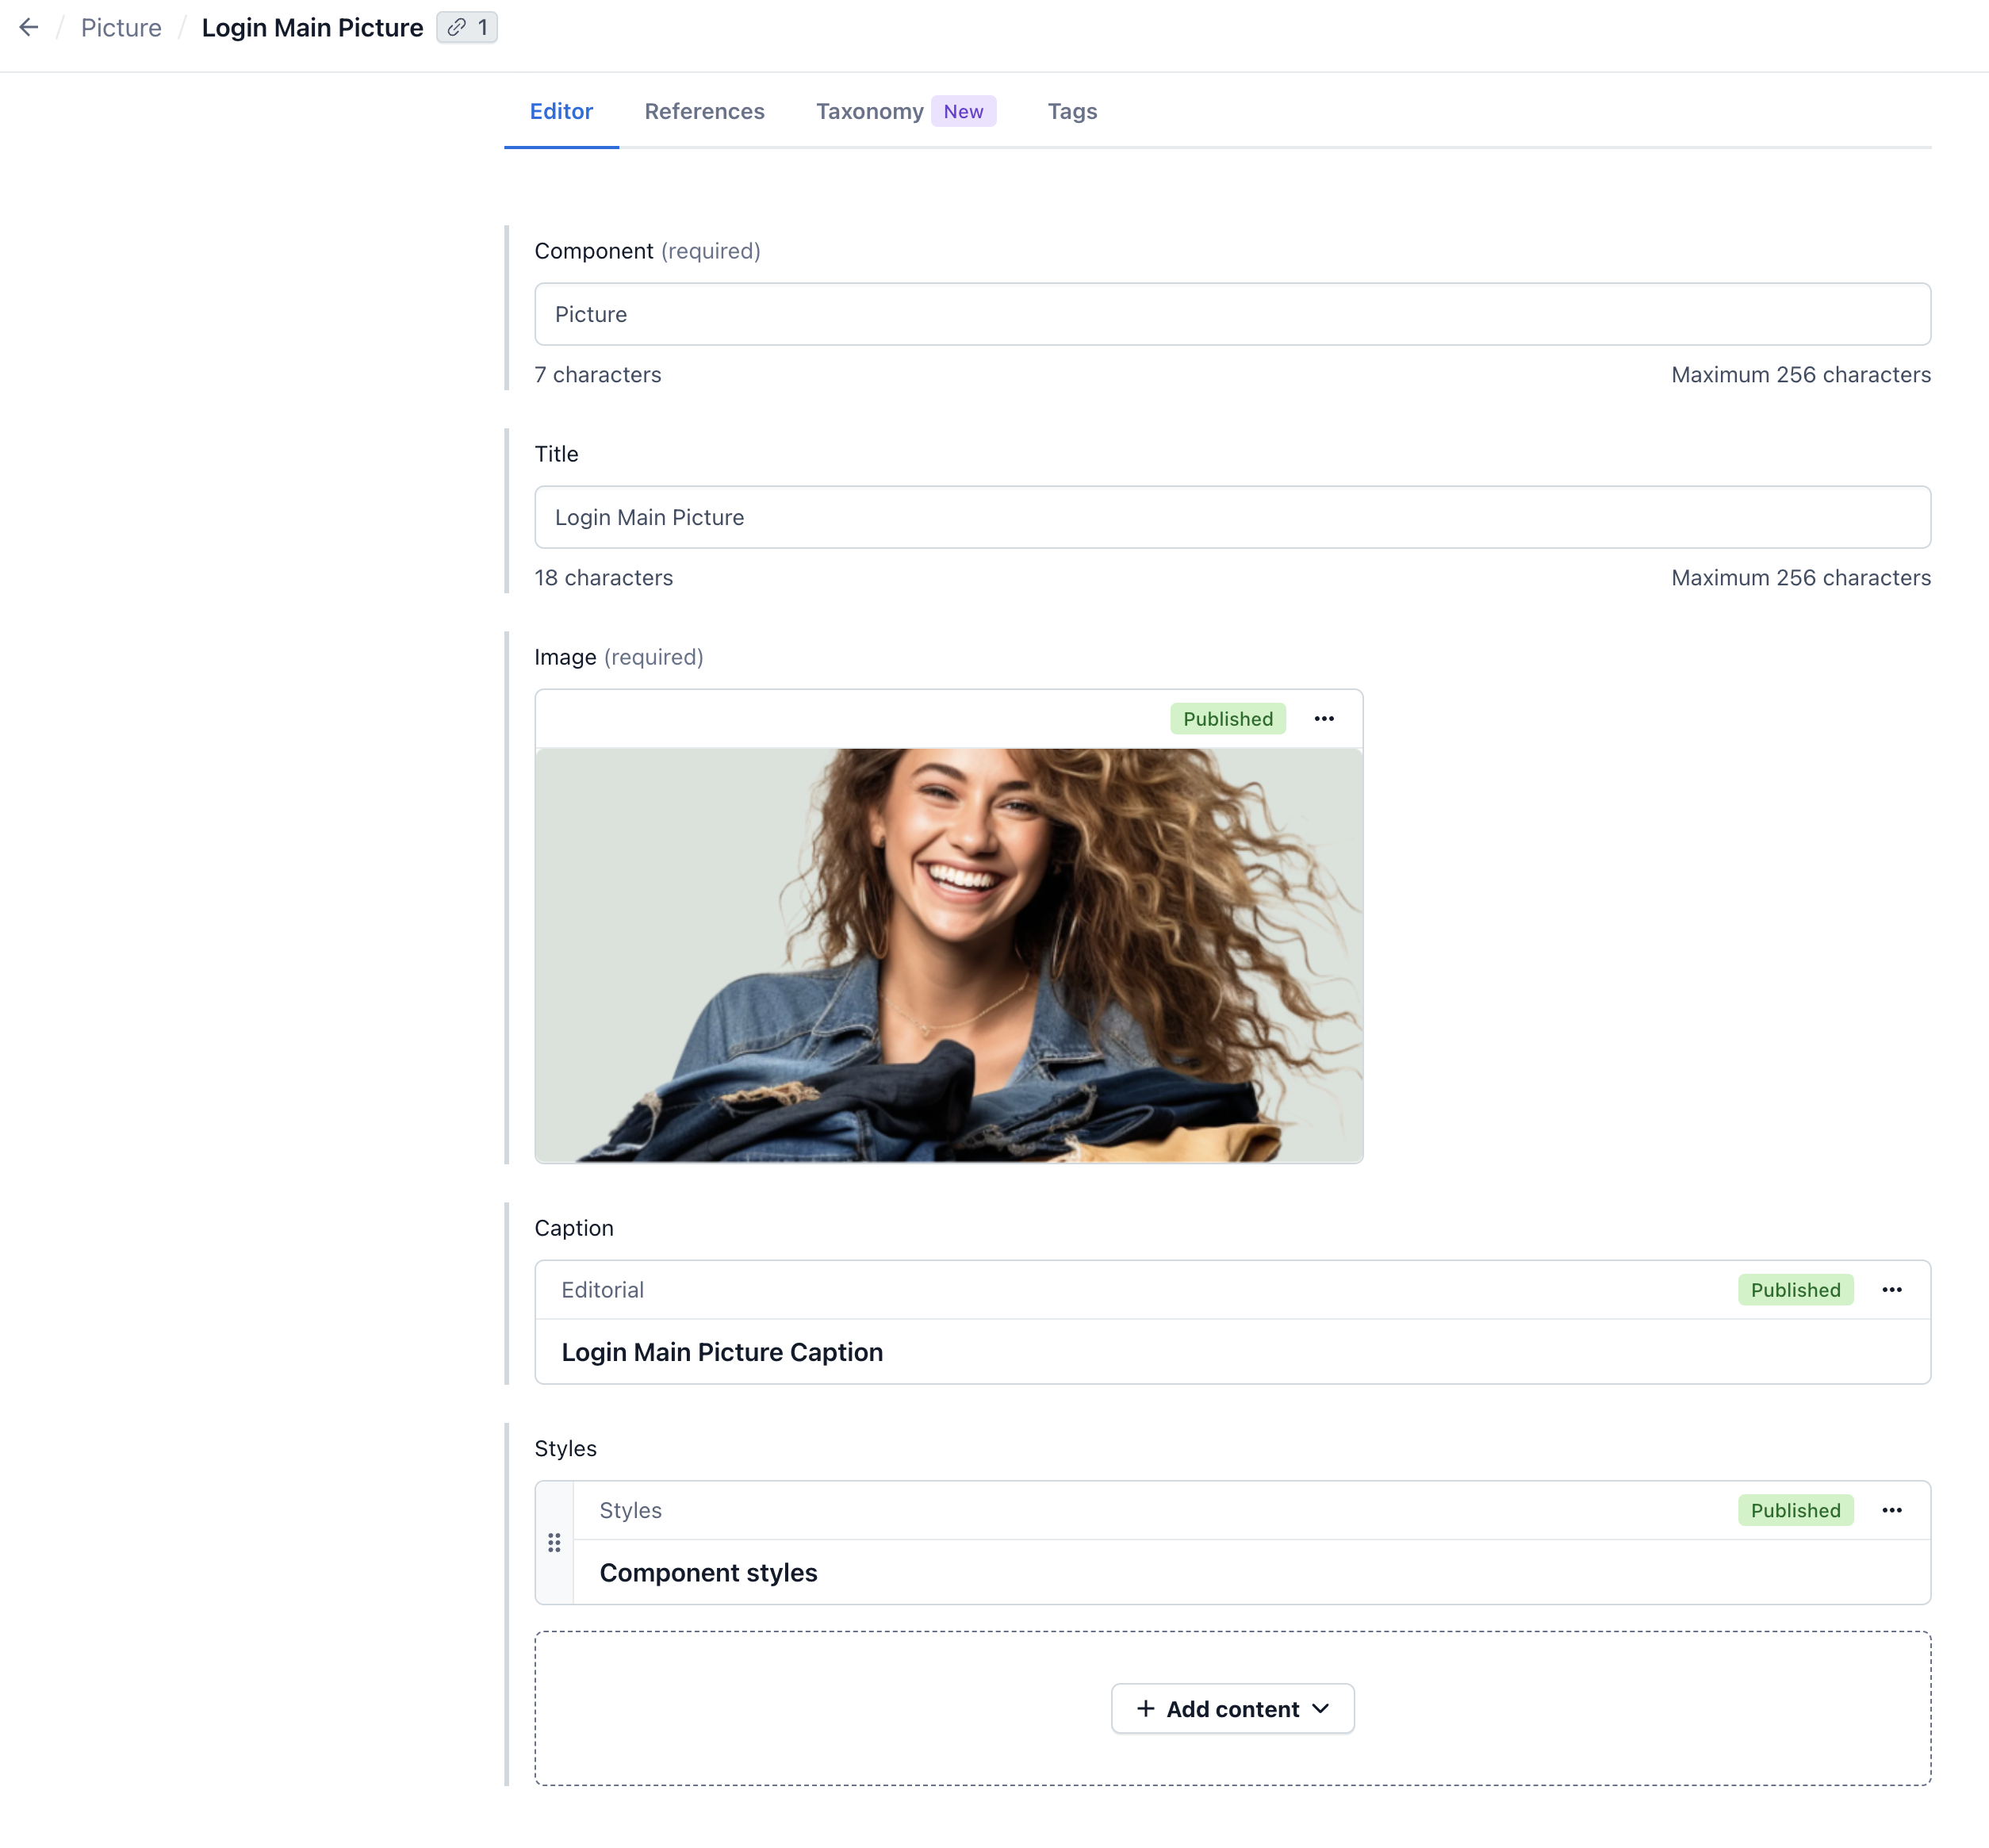Focus the Title input field
This screenshot has height=1848, width=1989.
pos(1232,517)
